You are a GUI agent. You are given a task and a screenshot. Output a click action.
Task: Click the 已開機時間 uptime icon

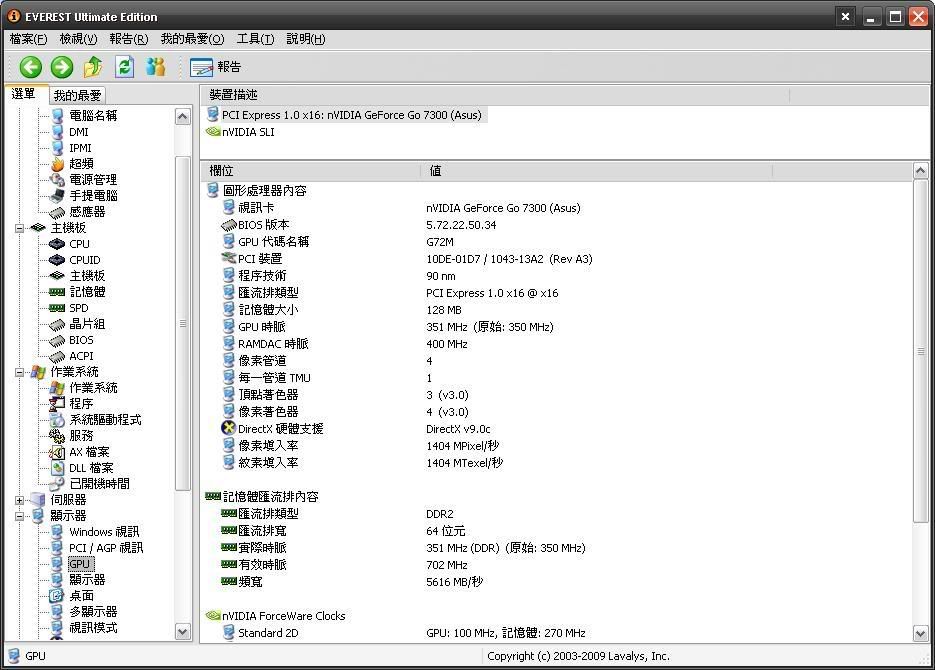tap(57, 484)
